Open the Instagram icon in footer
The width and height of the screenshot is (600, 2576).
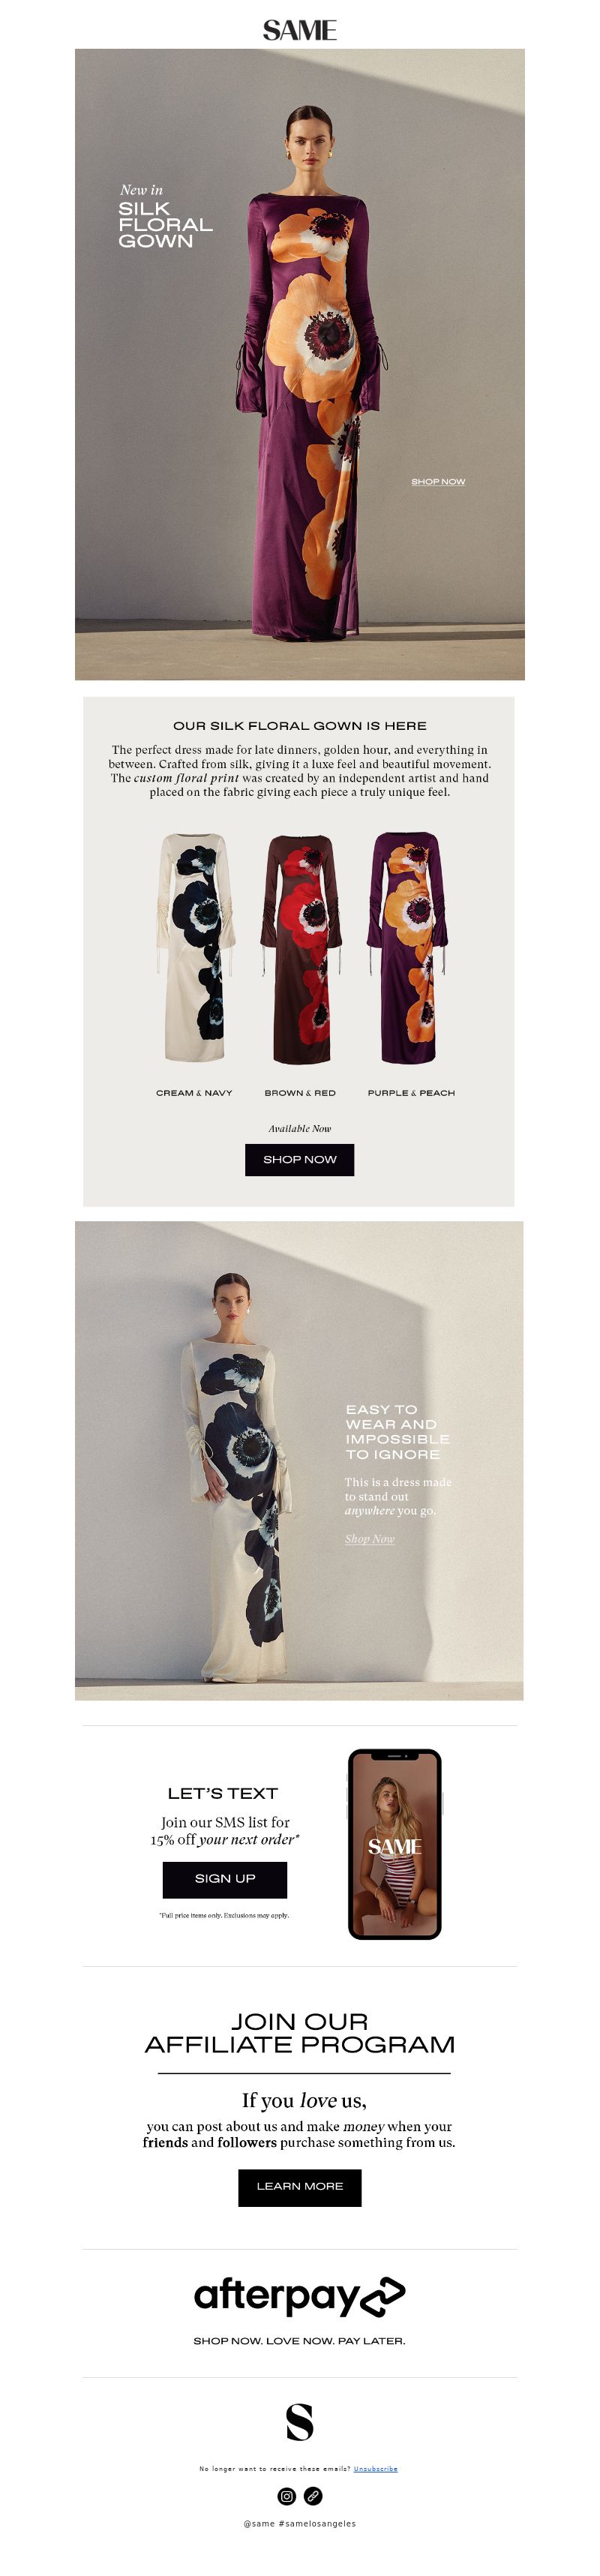[x=286, y=2496]
